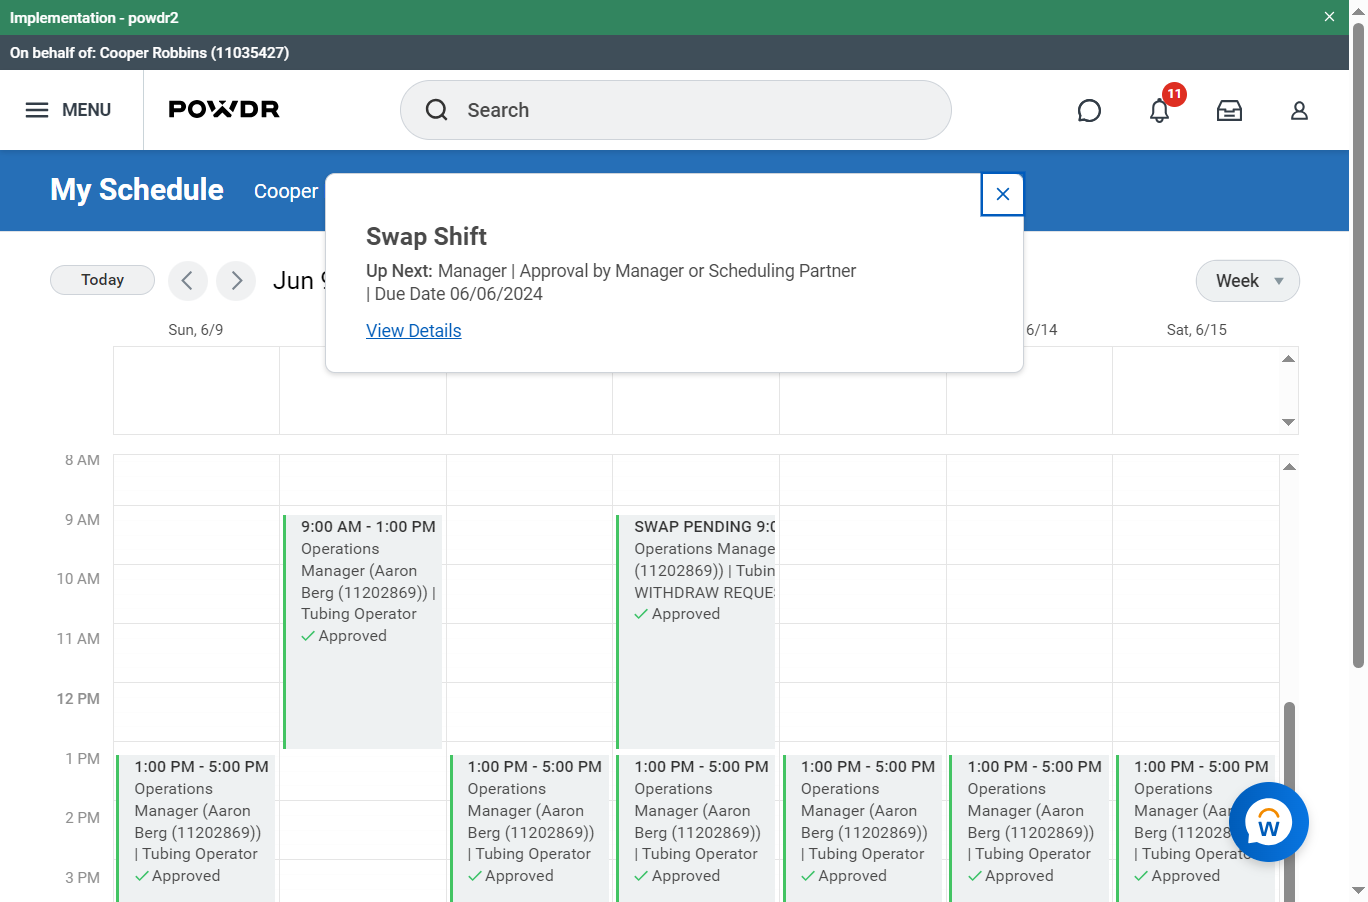
Task: Open notifications bell with 11 badge
Action: 1160,110
